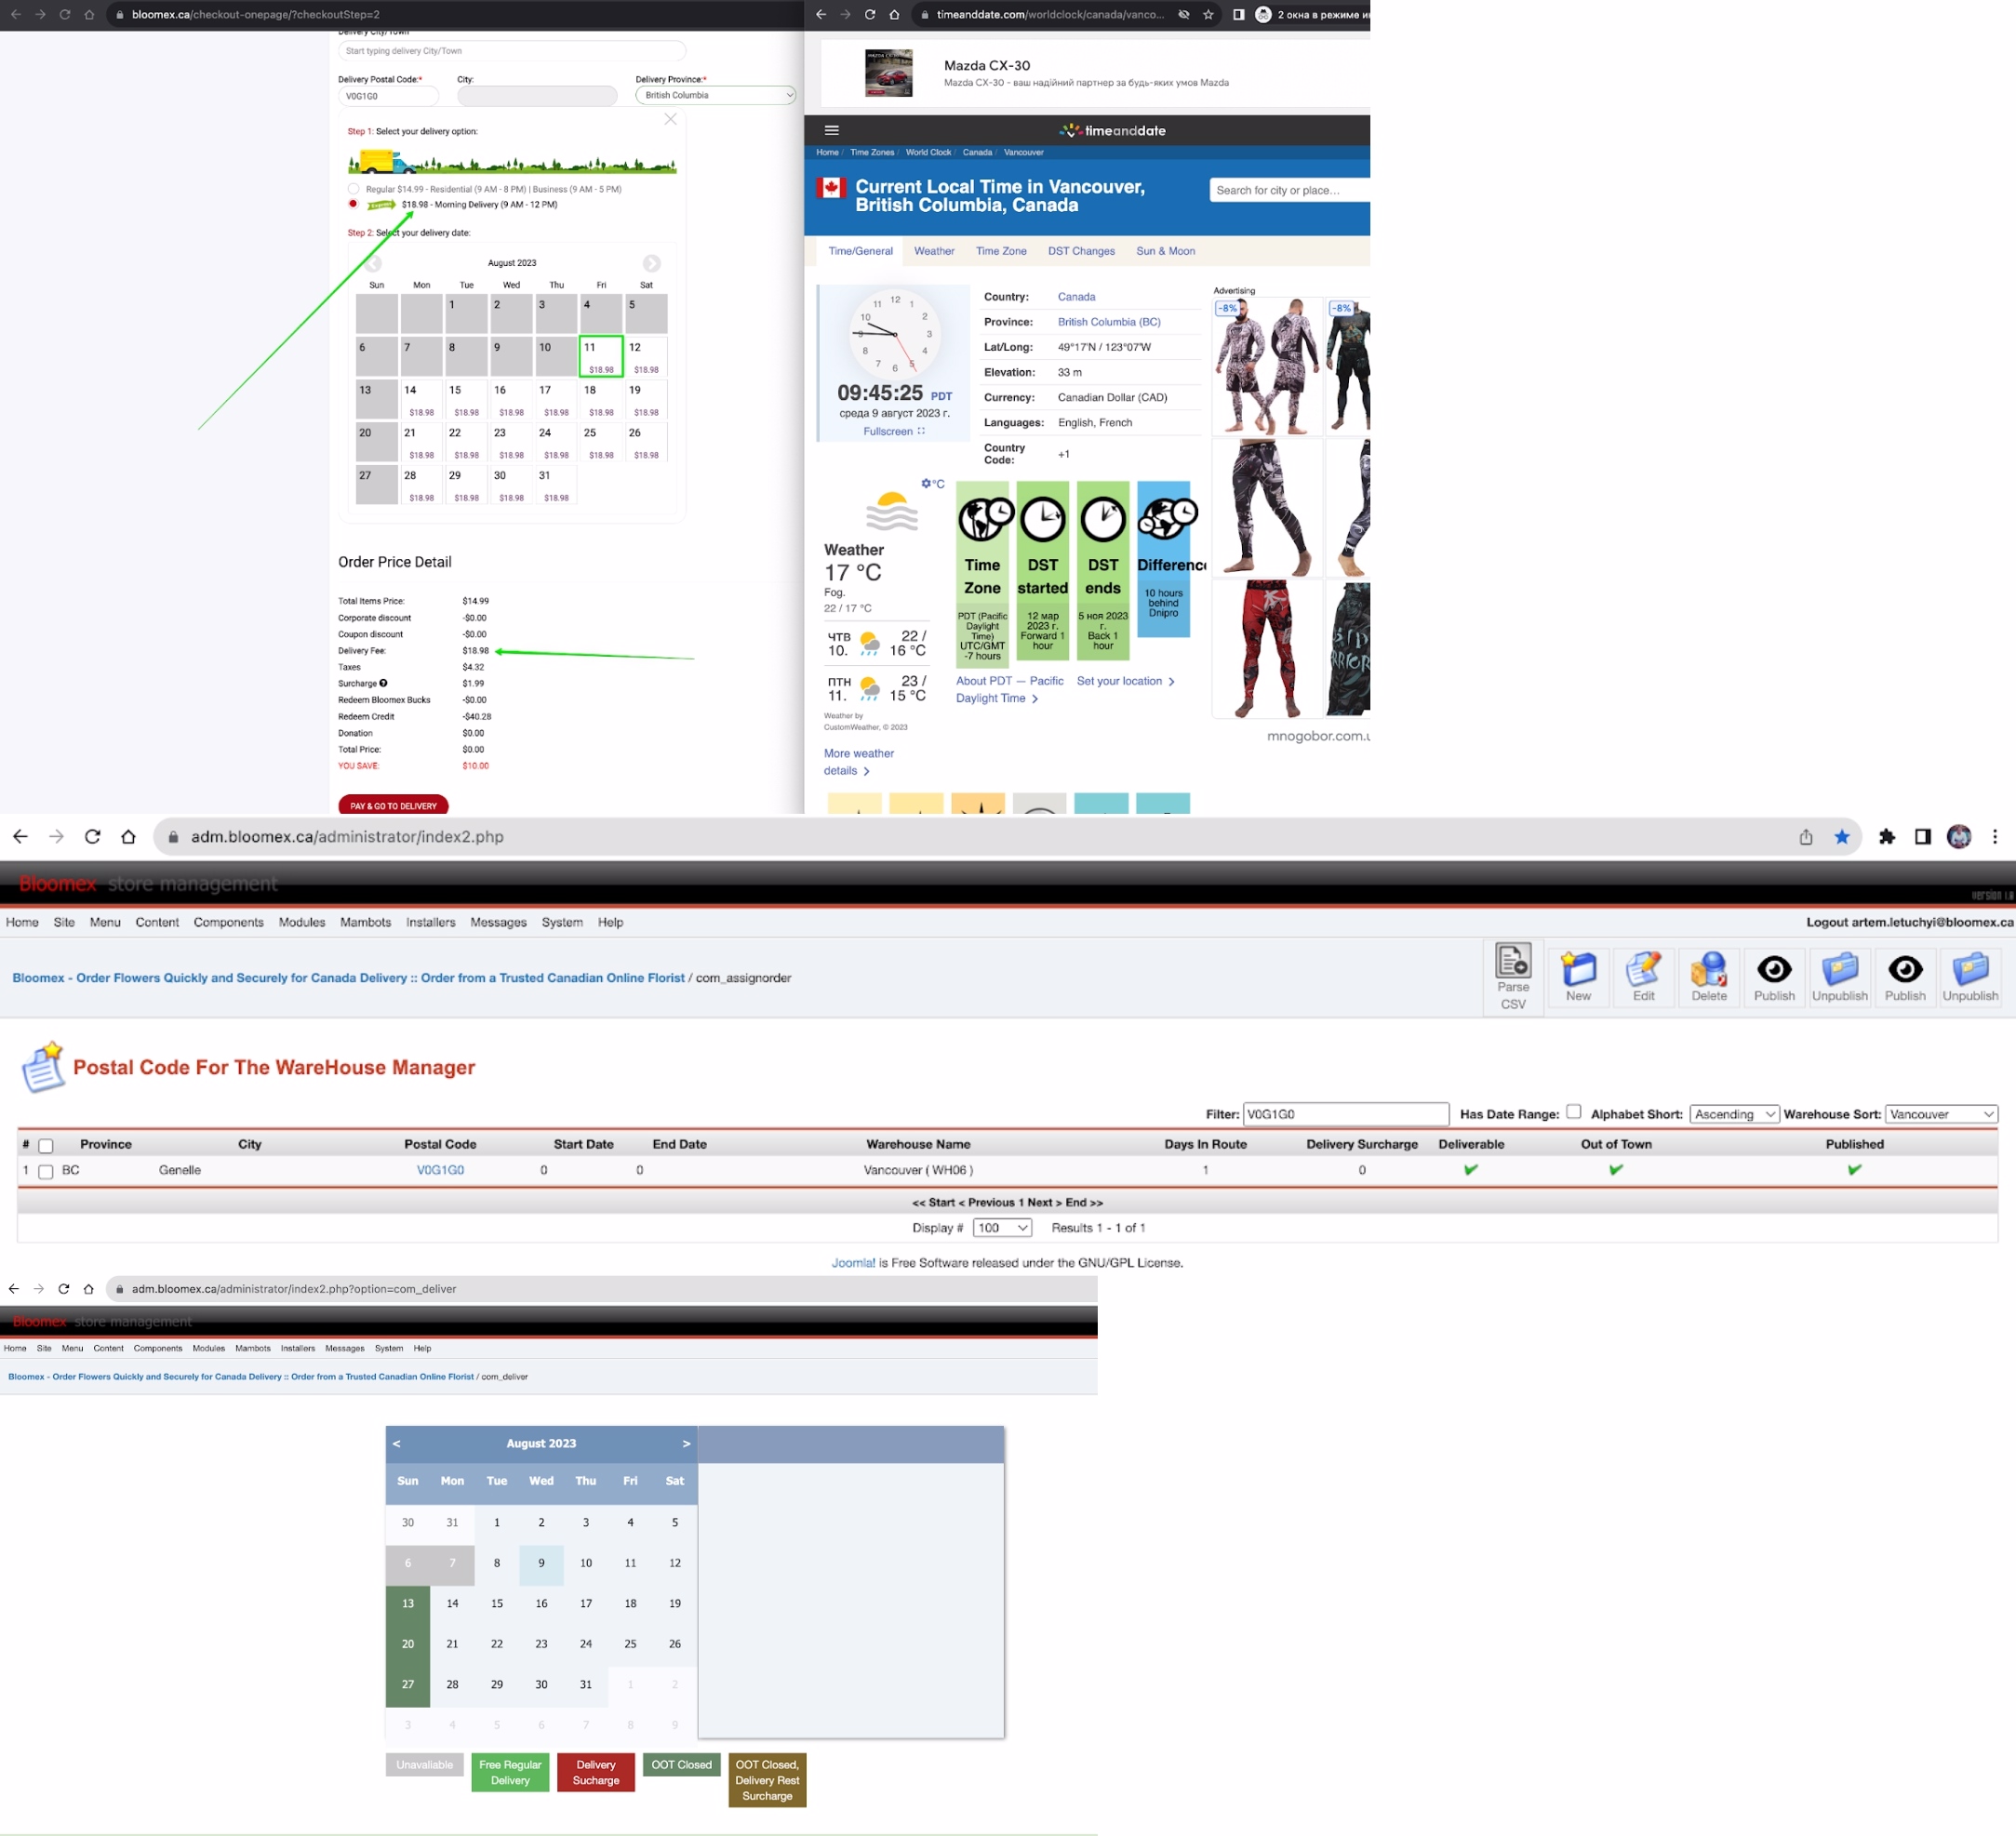
Task: Click the Edit toolbar icon
Action: click(x=1643, y=976)
